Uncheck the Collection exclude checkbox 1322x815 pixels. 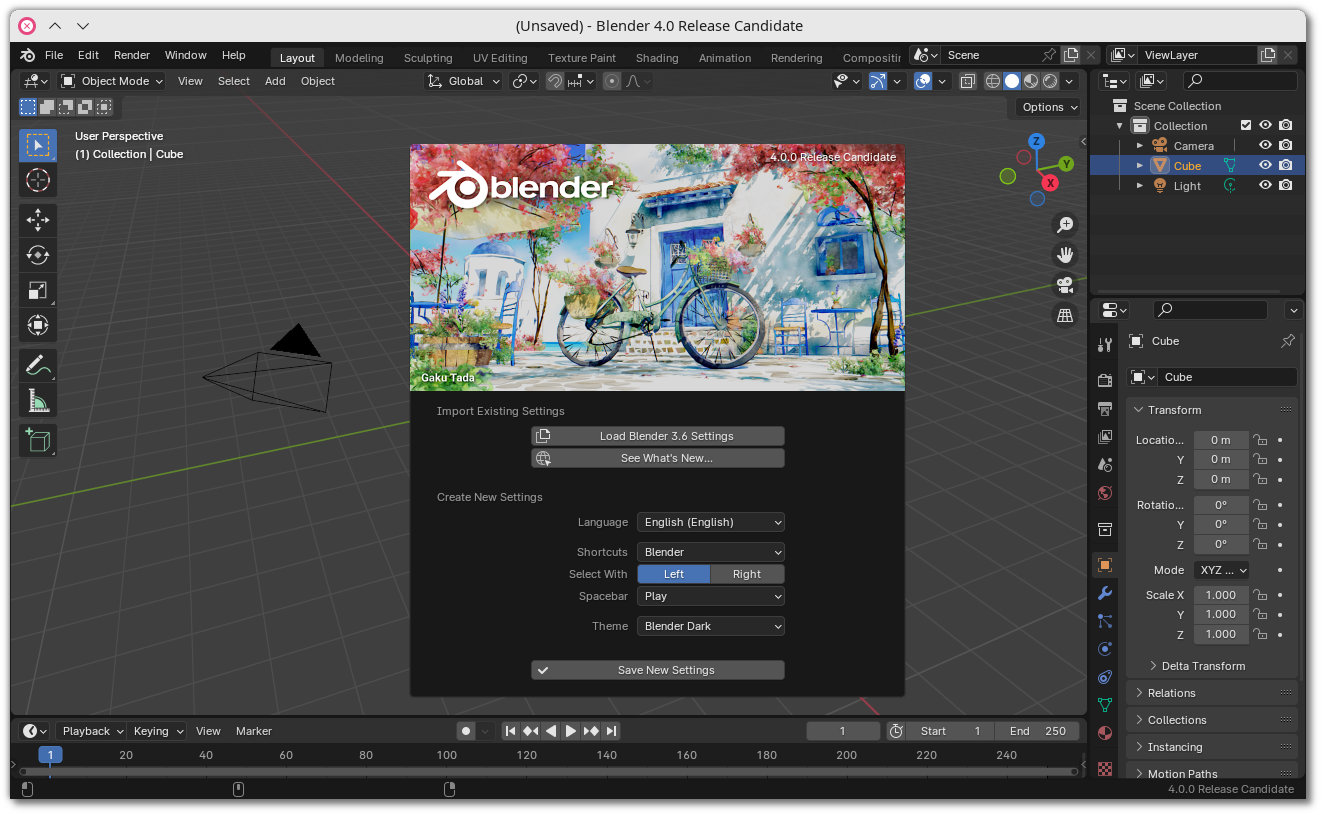tap(1246, 126)
